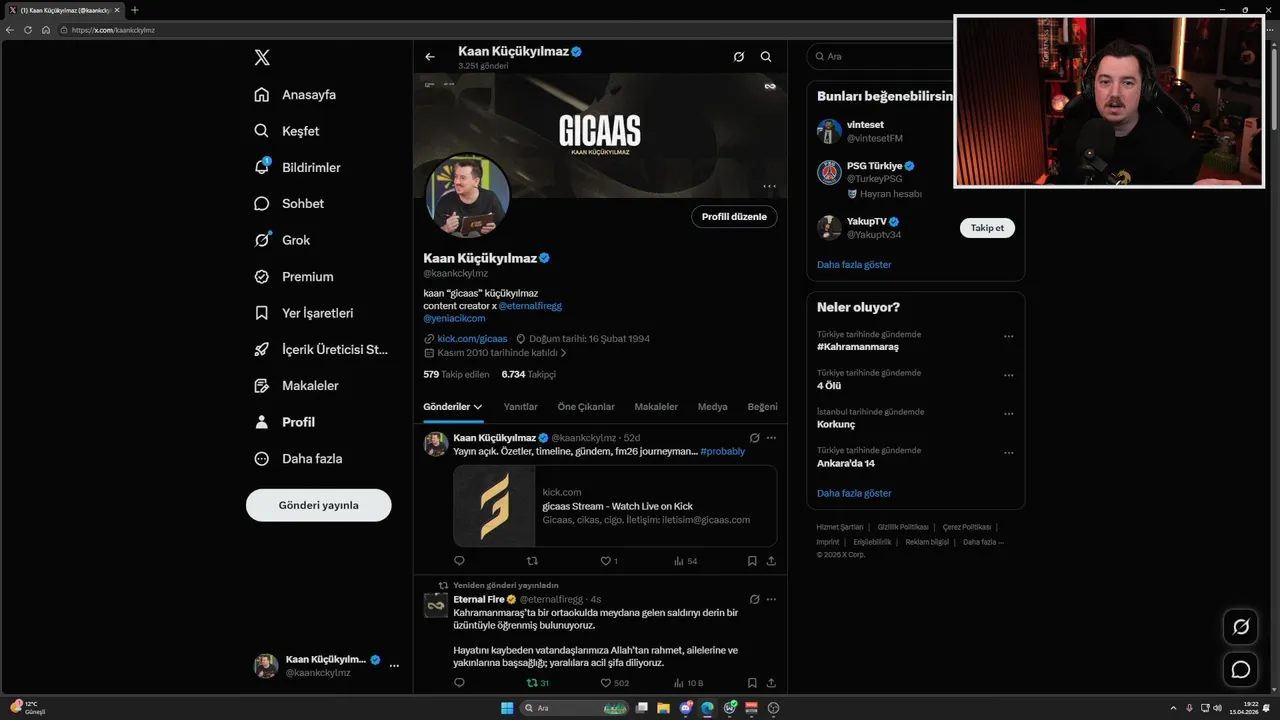This screenshot has width=1280, height=720.
Task: View analytics showing 54 views
Action: point(686,561)
